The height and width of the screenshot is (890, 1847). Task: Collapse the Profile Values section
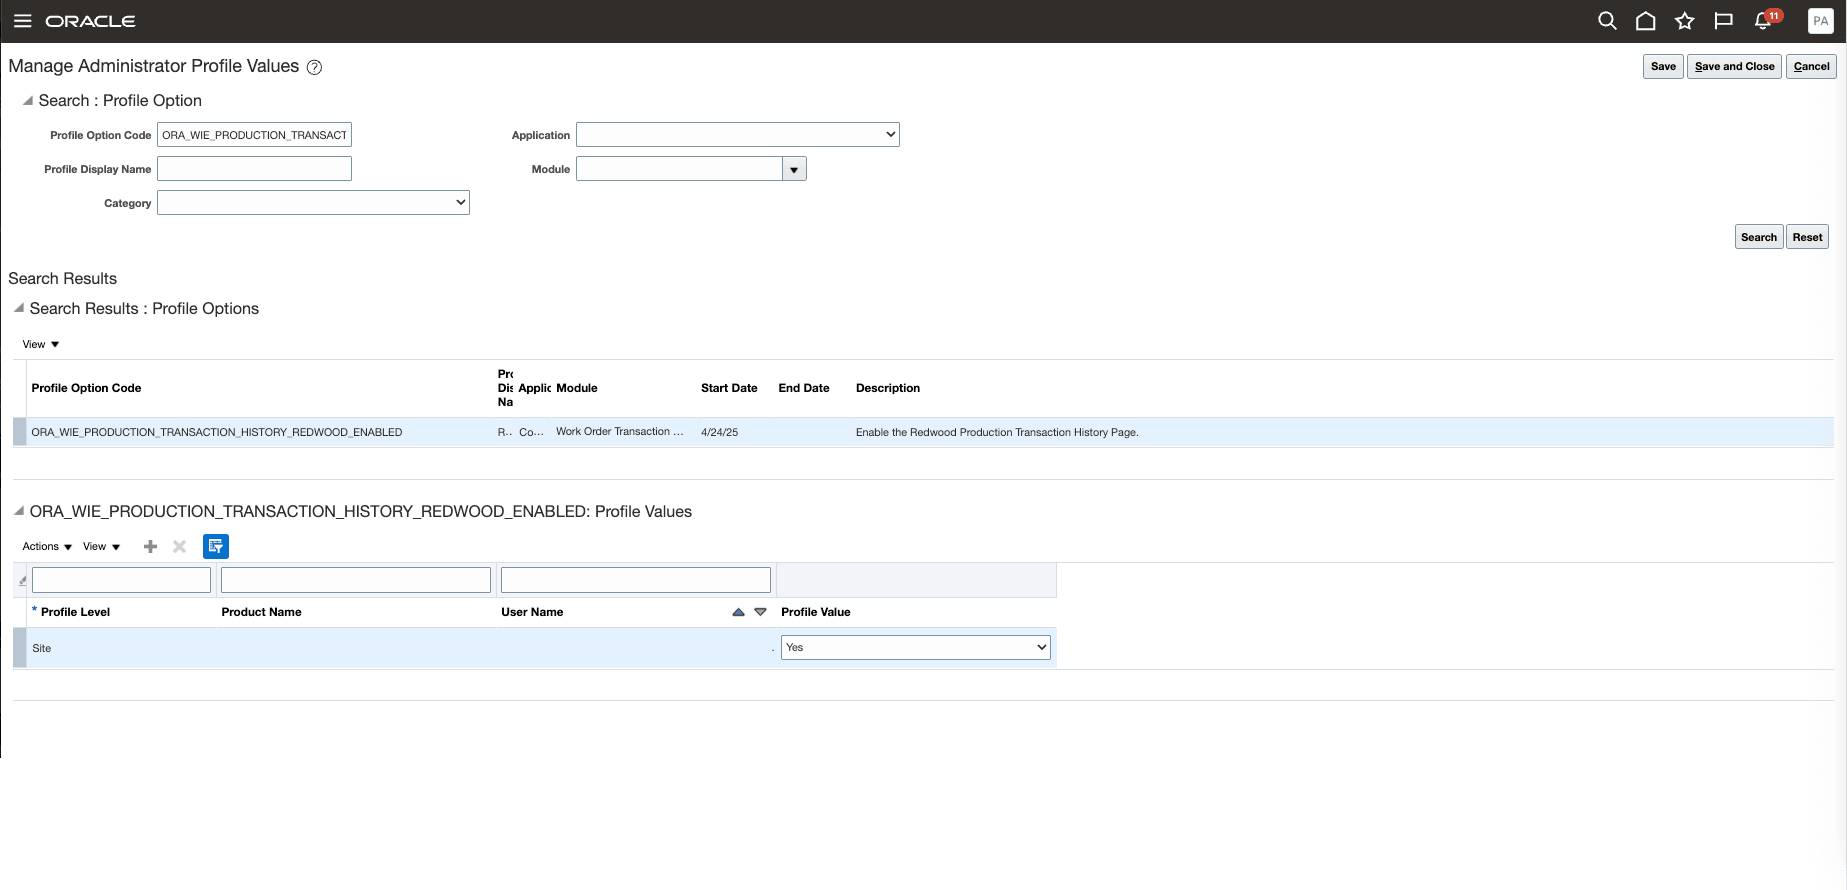(19, 511)
